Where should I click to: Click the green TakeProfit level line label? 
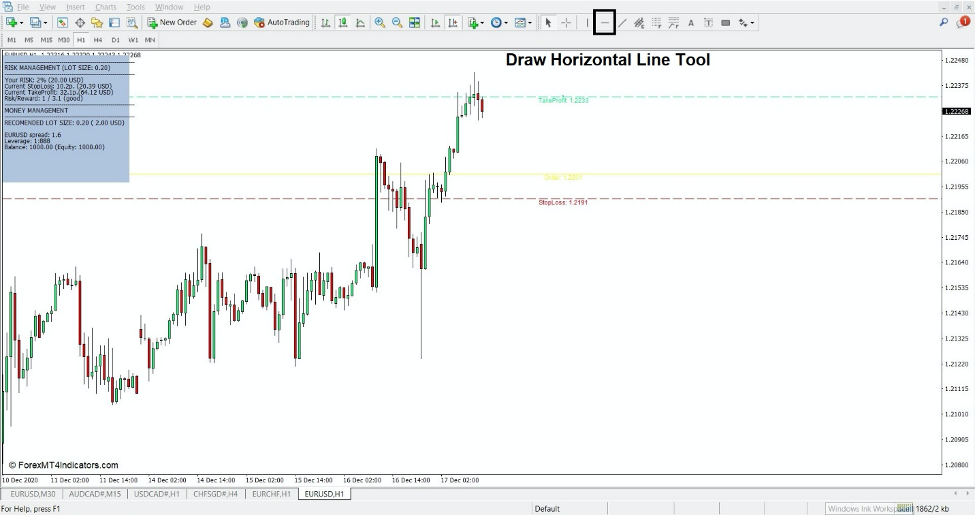click(563, 101)
